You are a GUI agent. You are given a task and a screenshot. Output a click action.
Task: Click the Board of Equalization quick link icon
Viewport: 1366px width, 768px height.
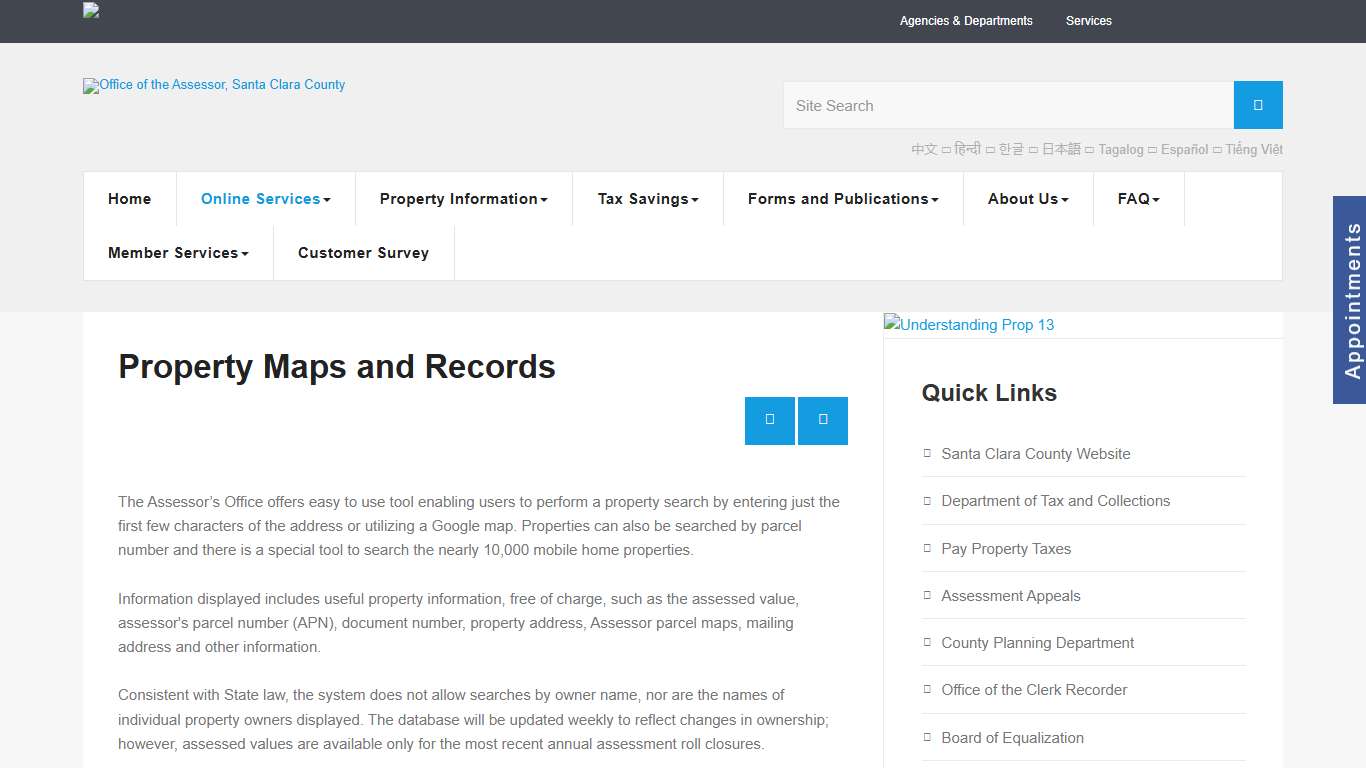(x=926, y=737)
